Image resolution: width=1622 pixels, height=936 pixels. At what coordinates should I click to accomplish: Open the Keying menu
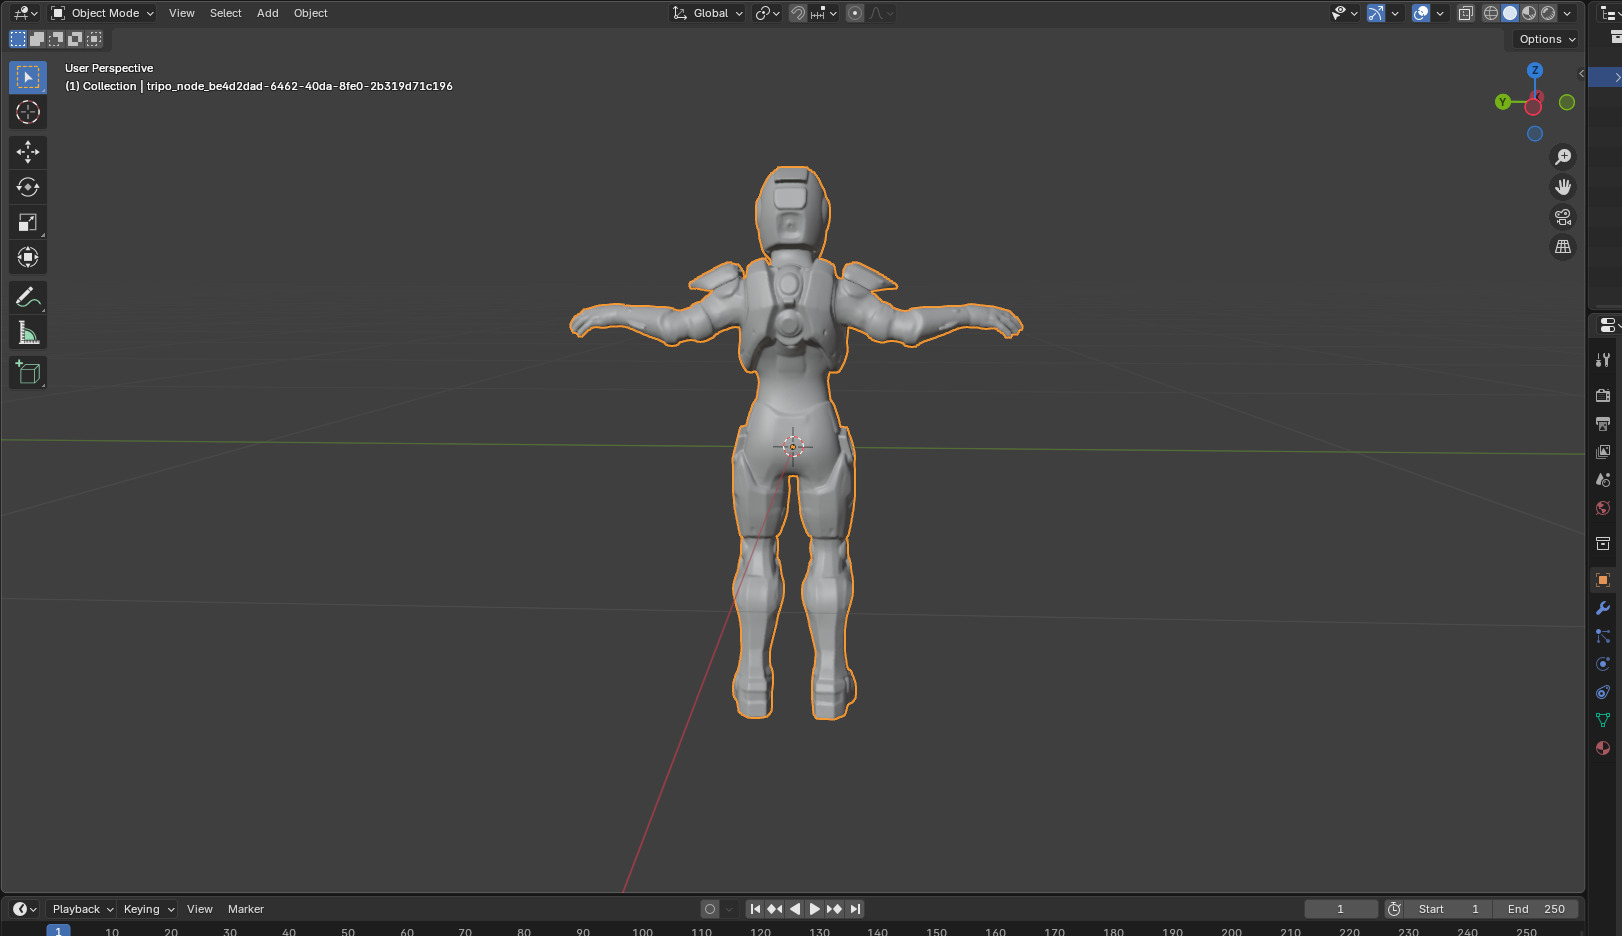point(148,909)
